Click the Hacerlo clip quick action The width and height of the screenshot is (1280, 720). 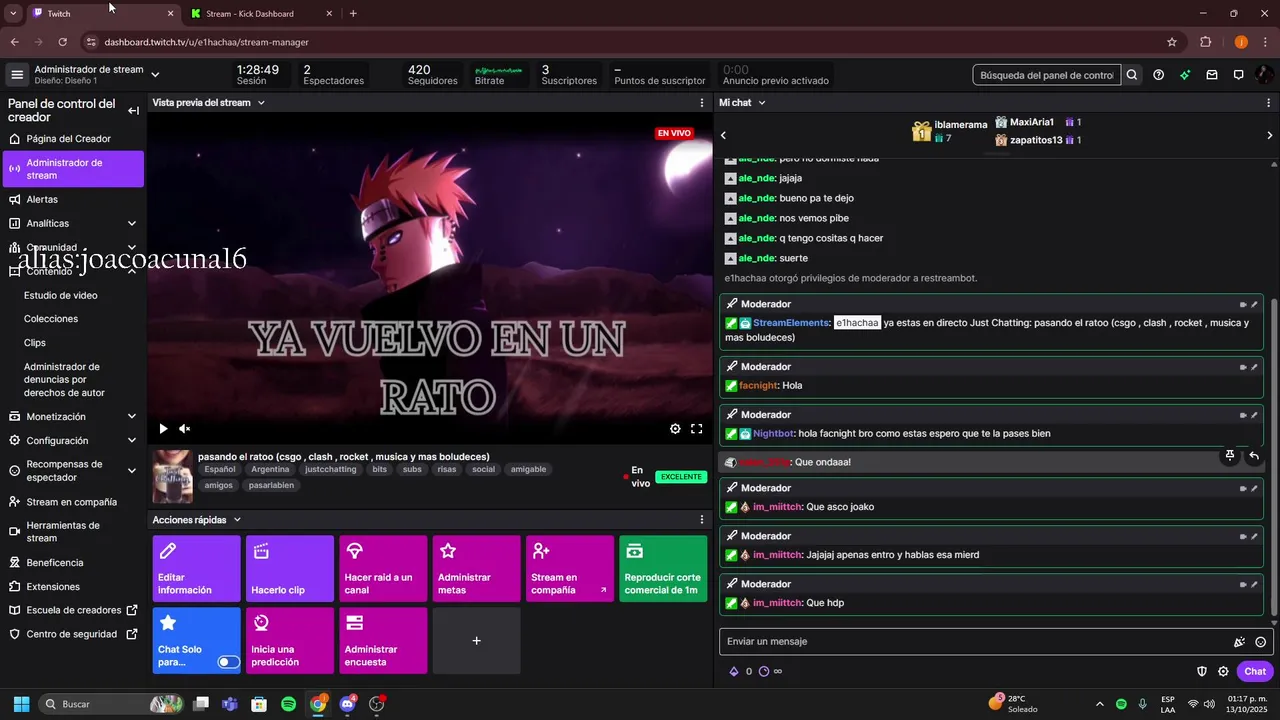(290, 569)
